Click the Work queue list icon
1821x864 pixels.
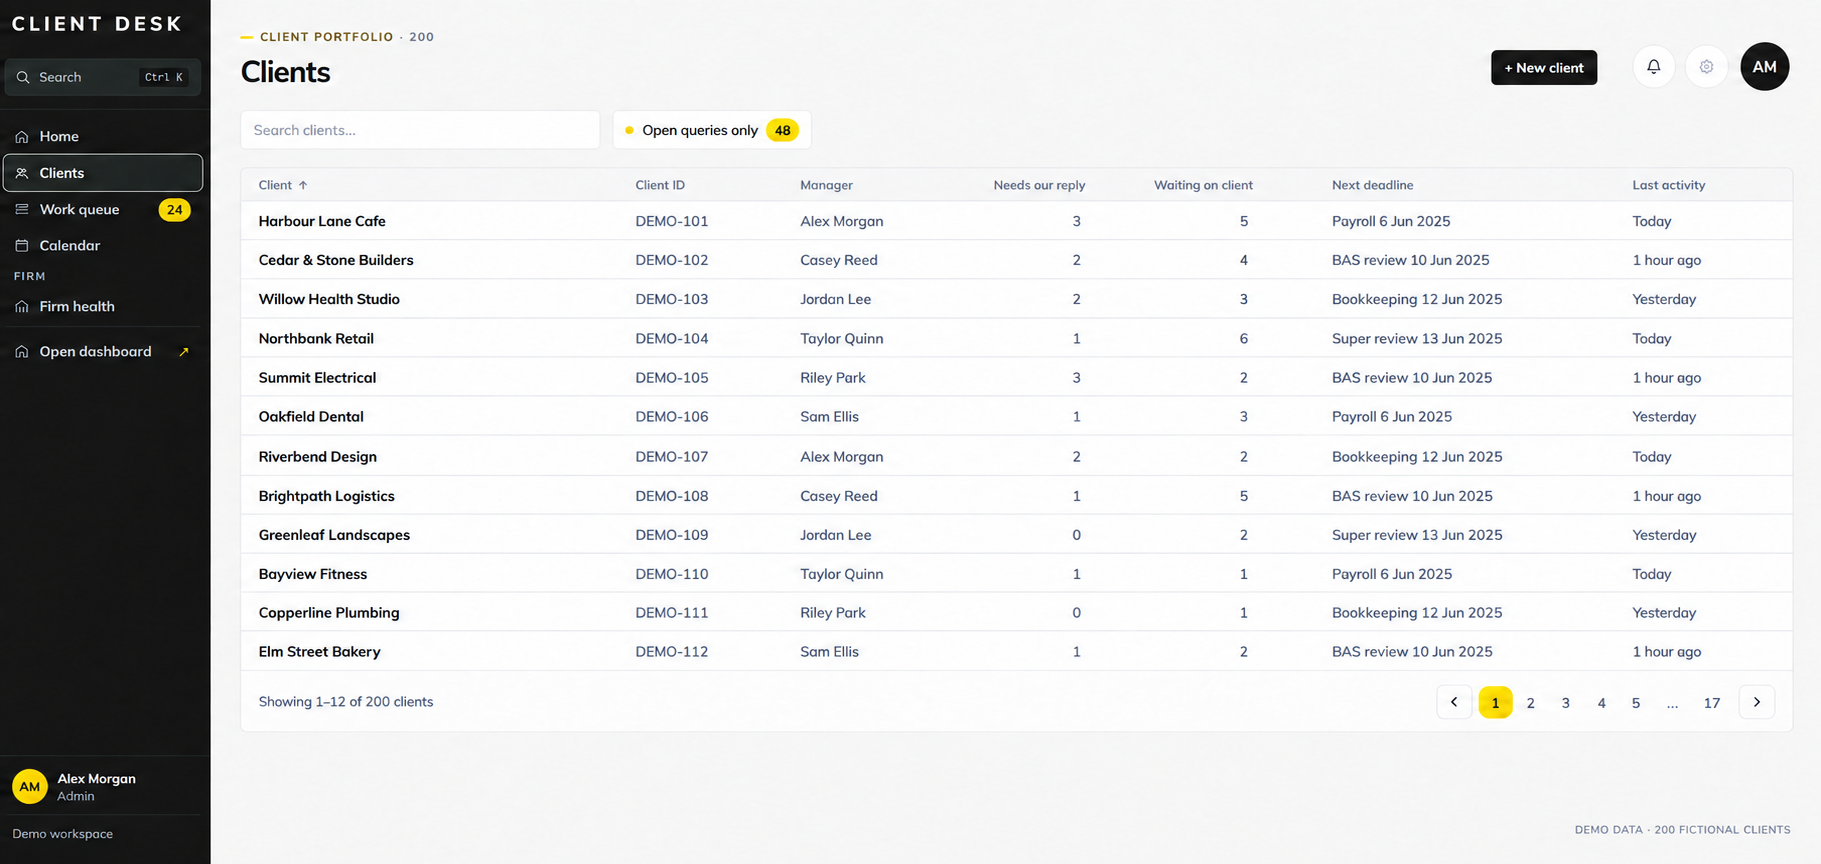[22, 209]
